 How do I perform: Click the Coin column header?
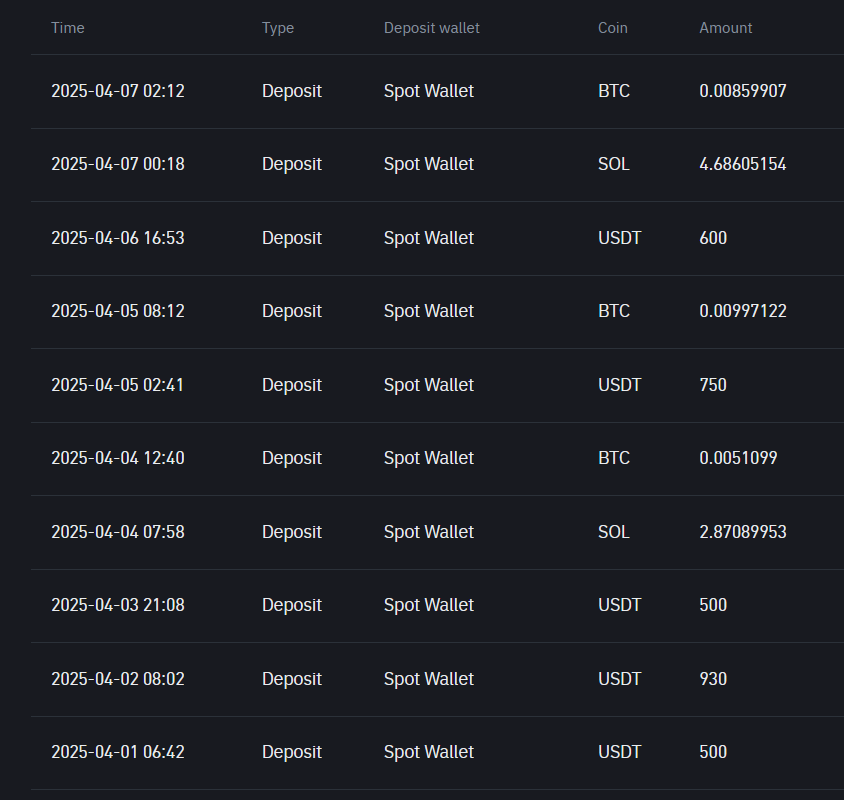click(613, 28)
